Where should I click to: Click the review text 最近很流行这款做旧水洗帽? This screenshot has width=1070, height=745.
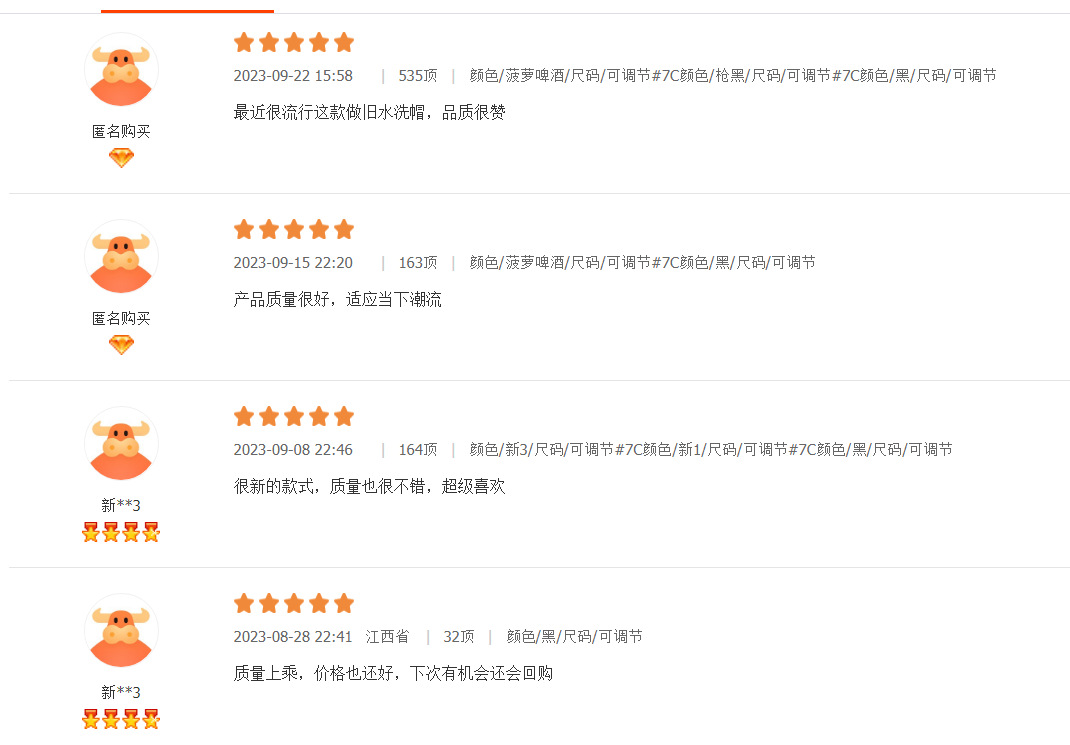tap(369, 112)
